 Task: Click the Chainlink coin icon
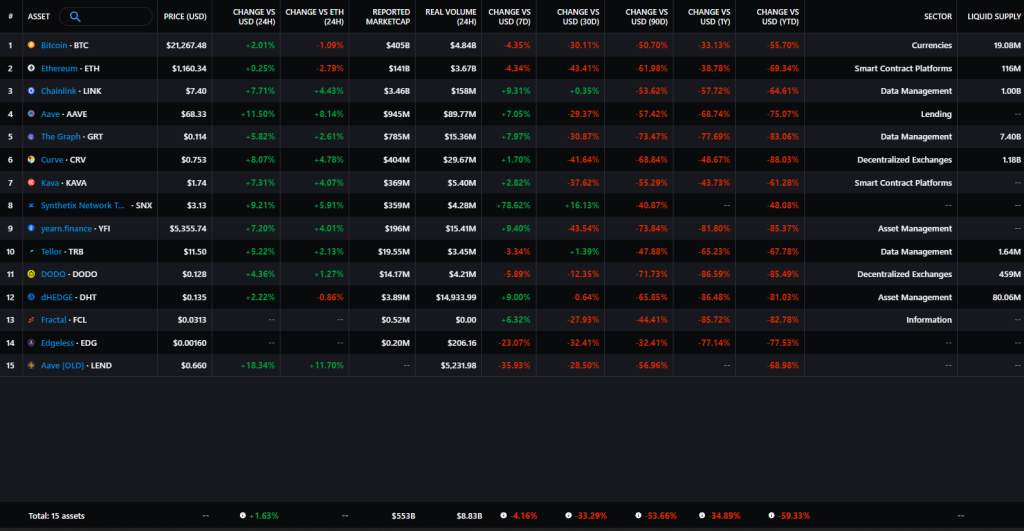pos(31,91)
